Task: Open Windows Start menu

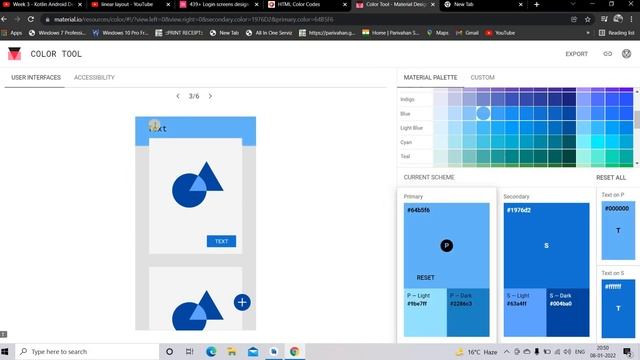Action: point(5,351)
